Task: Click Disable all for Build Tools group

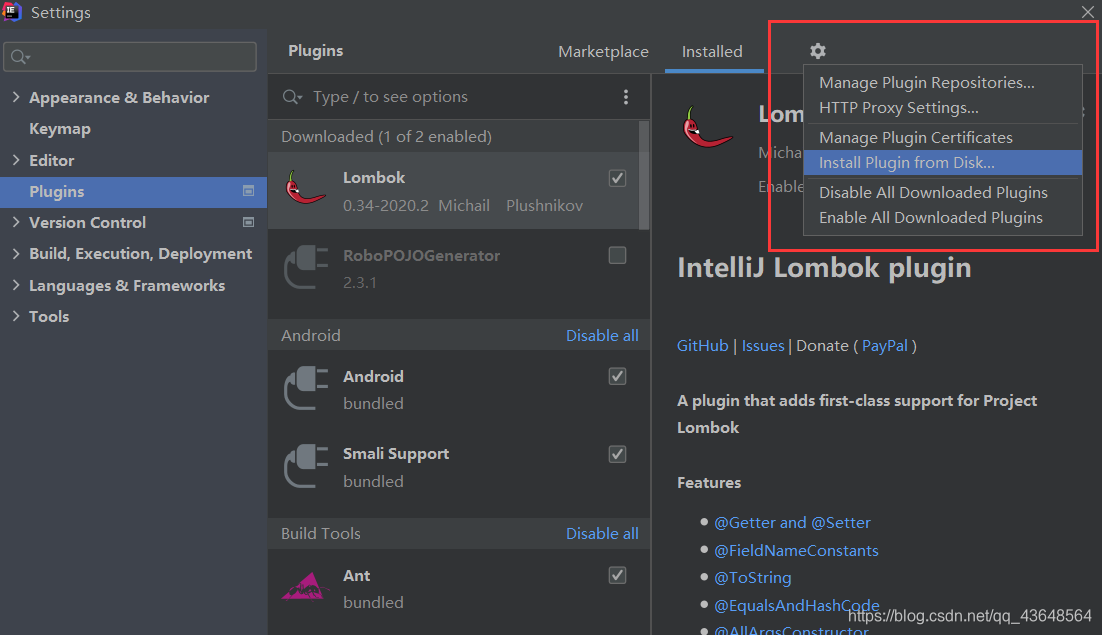Action: click(x=602, y=534)
